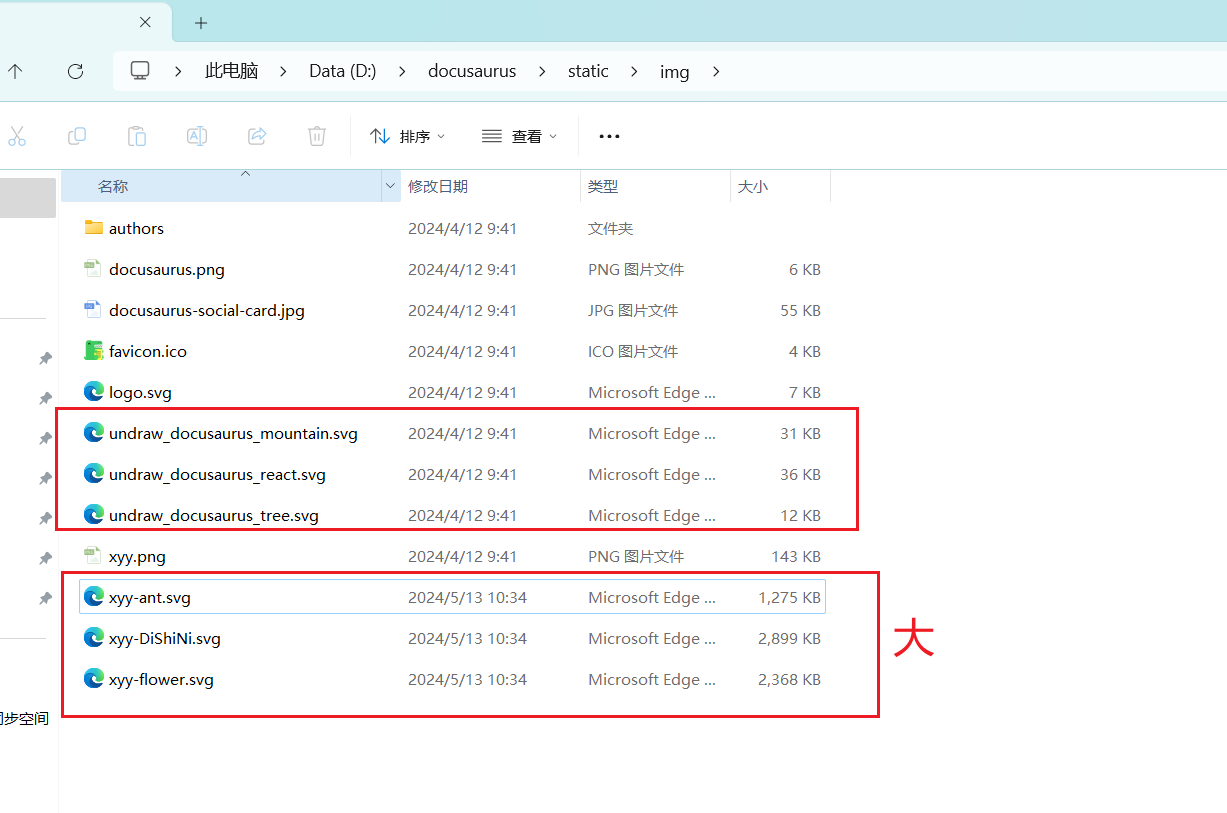The image size is (1227, 813).
Task: Open the 查看 view menu
Action: pos(519,136)
